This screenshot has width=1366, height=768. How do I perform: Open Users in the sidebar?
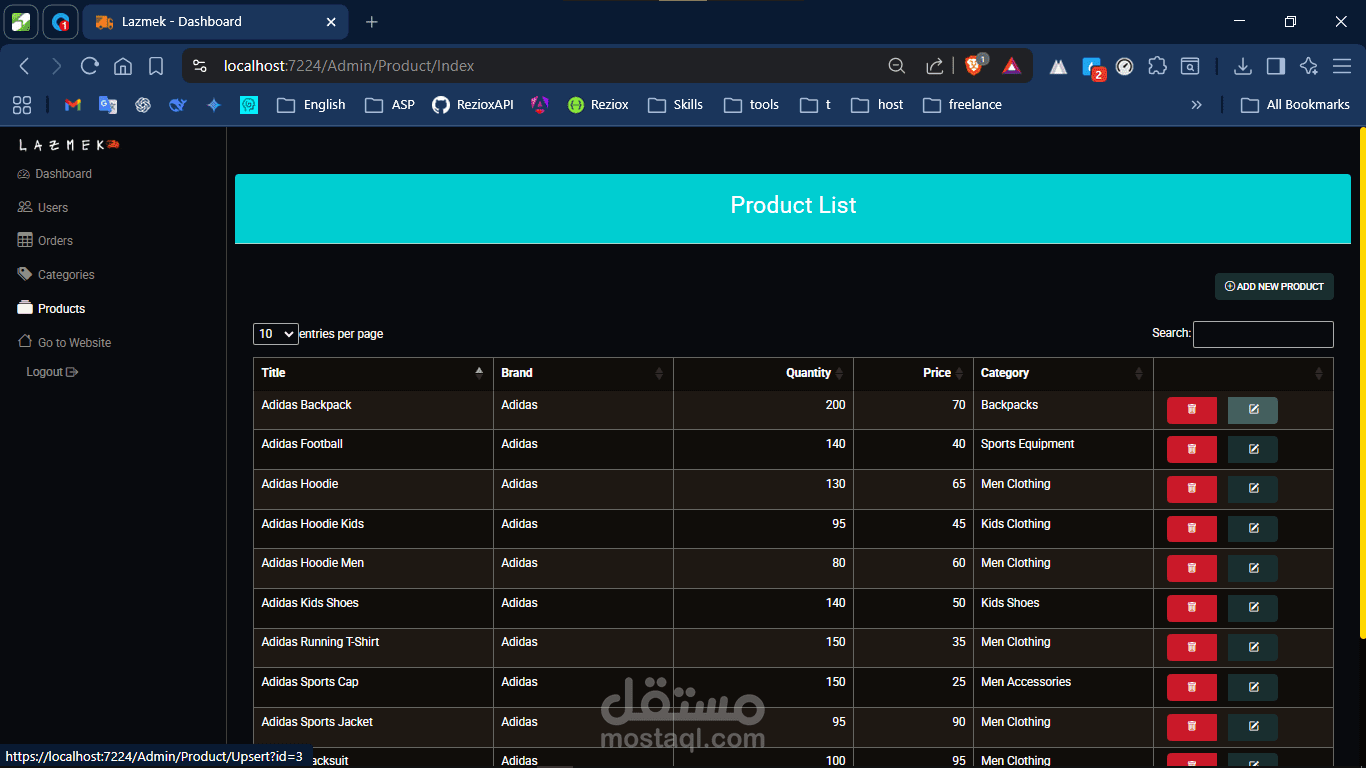pyautogui.click(x=43, y=208)
